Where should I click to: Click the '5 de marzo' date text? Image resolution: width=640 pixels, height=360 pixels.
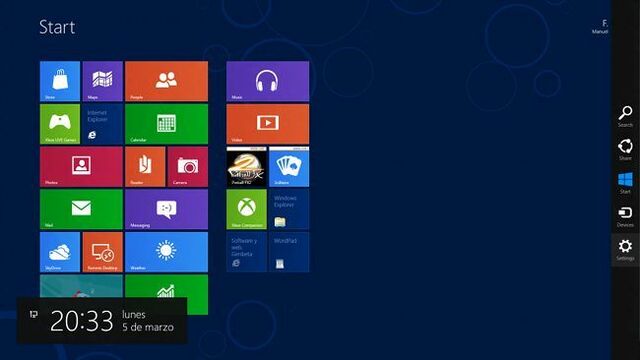click(x=148, y=327)
